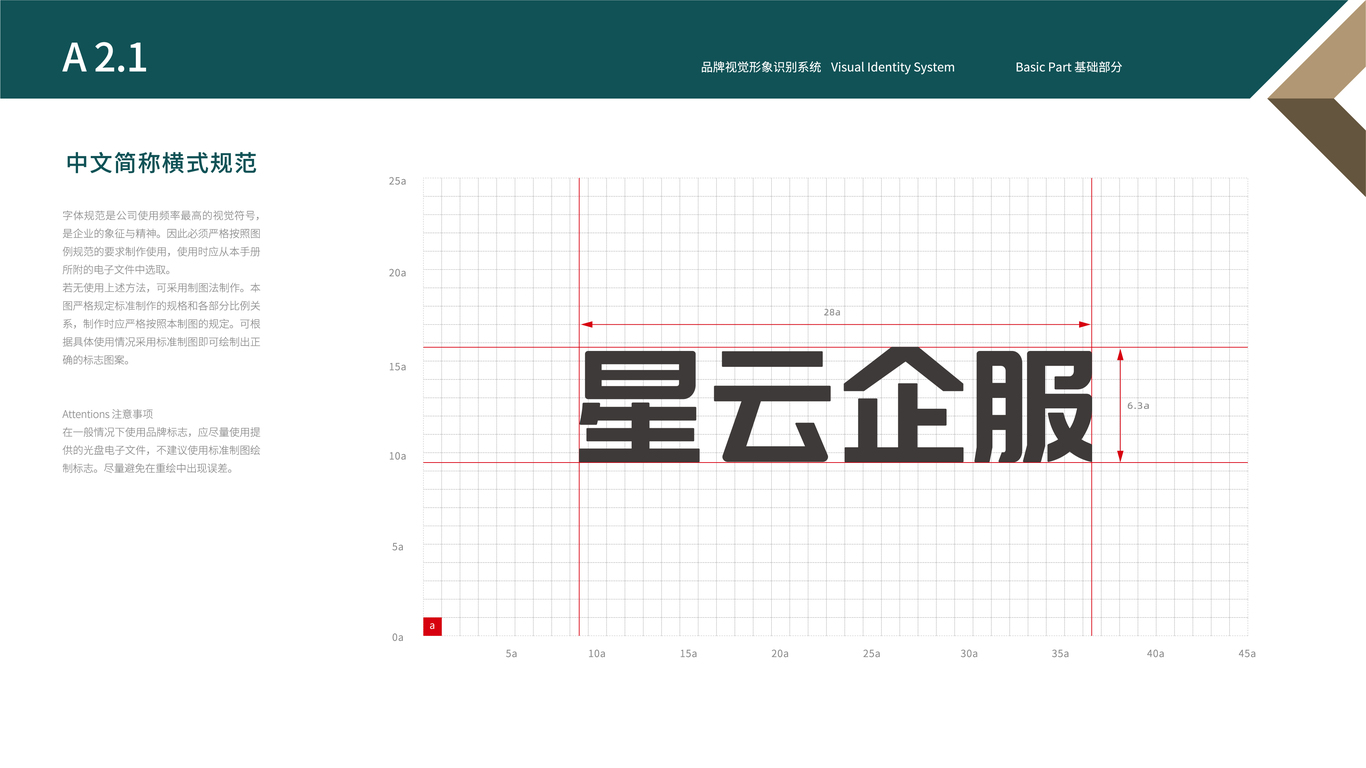This screenshot has width=1366, height=768.
Task: Click the "15a" label on the horizontal axis
Action: [688, 653]
